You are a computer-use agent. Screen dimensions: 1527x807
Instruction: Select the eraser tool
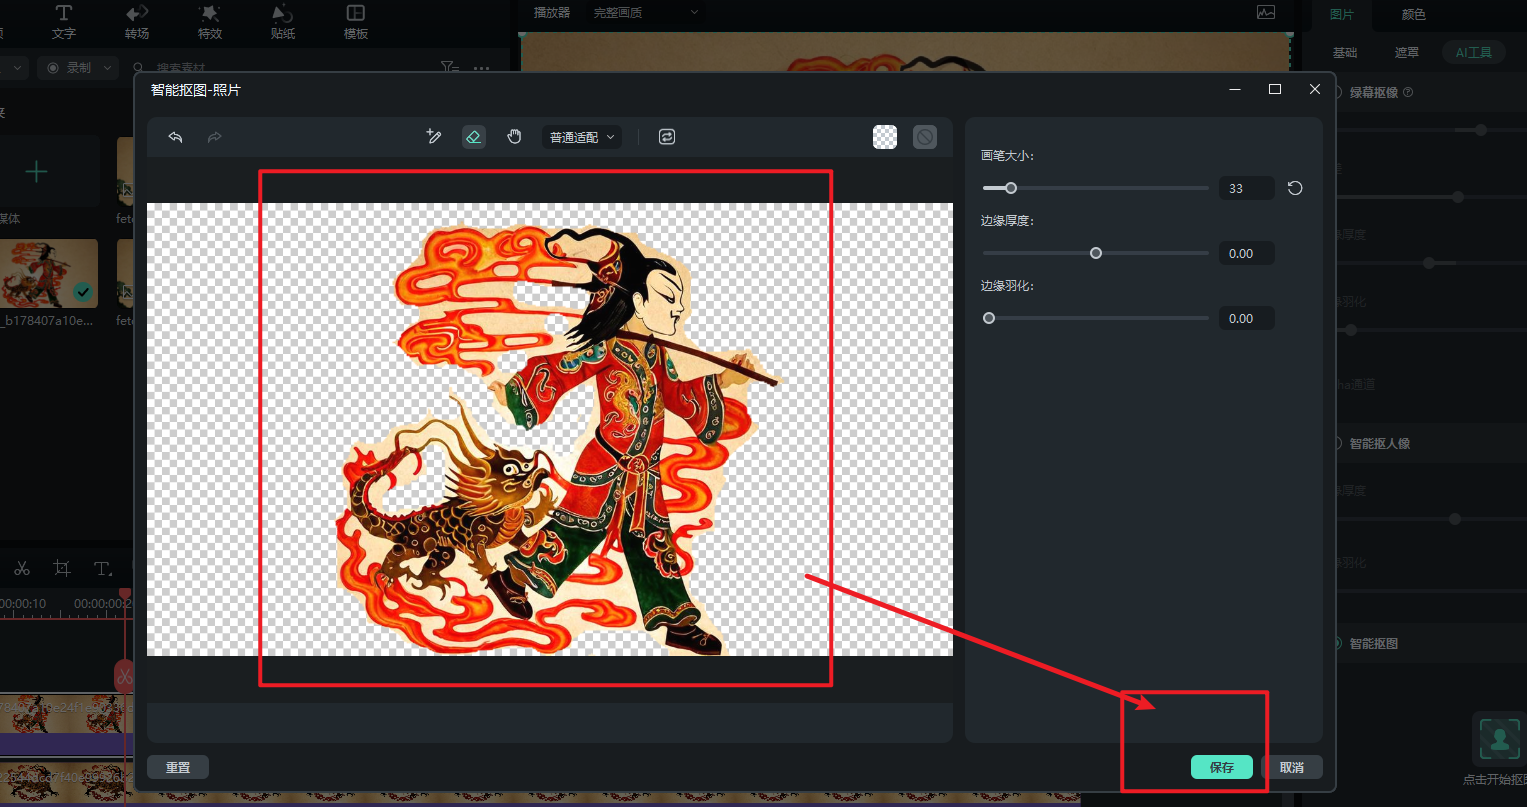click(x=474, y=137)
